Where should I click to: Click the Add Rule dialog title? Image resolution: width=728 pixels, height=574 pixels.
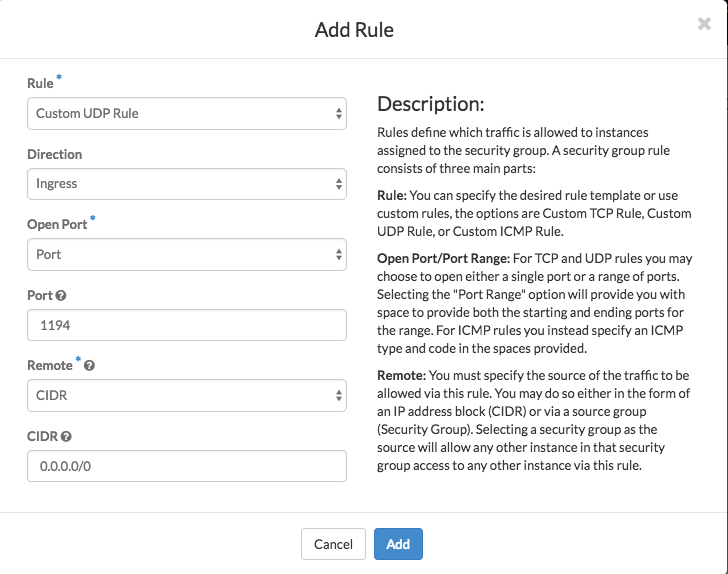pyautogui.click(x=354, y=30)
